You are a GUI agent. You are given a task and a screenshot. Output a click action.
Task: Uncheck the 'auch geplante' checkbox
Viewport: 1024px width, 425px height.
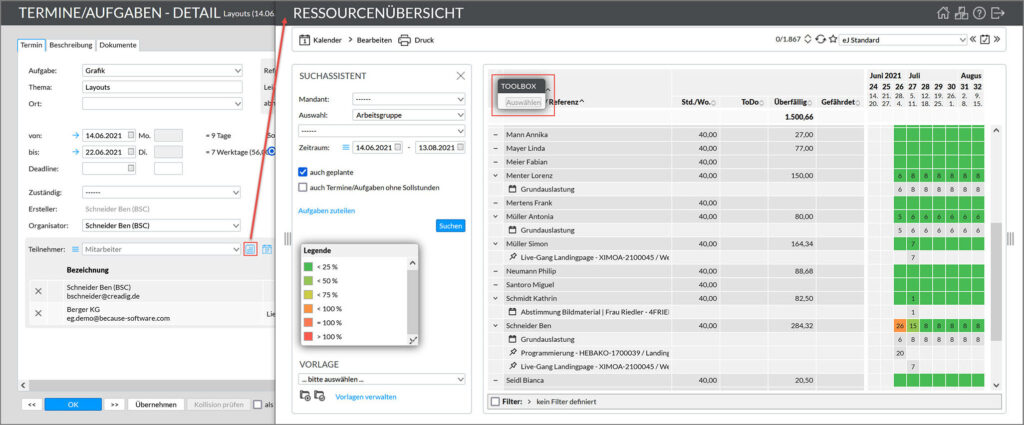(x=302, y=172)
